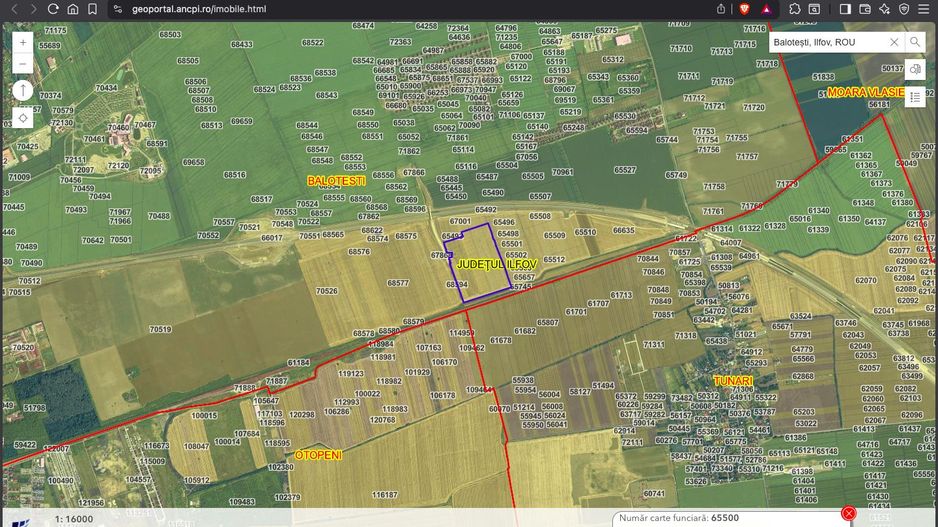This screenshot has width=938, height=527.
Task: Select parcel number 51838
Action: point(823,77)
